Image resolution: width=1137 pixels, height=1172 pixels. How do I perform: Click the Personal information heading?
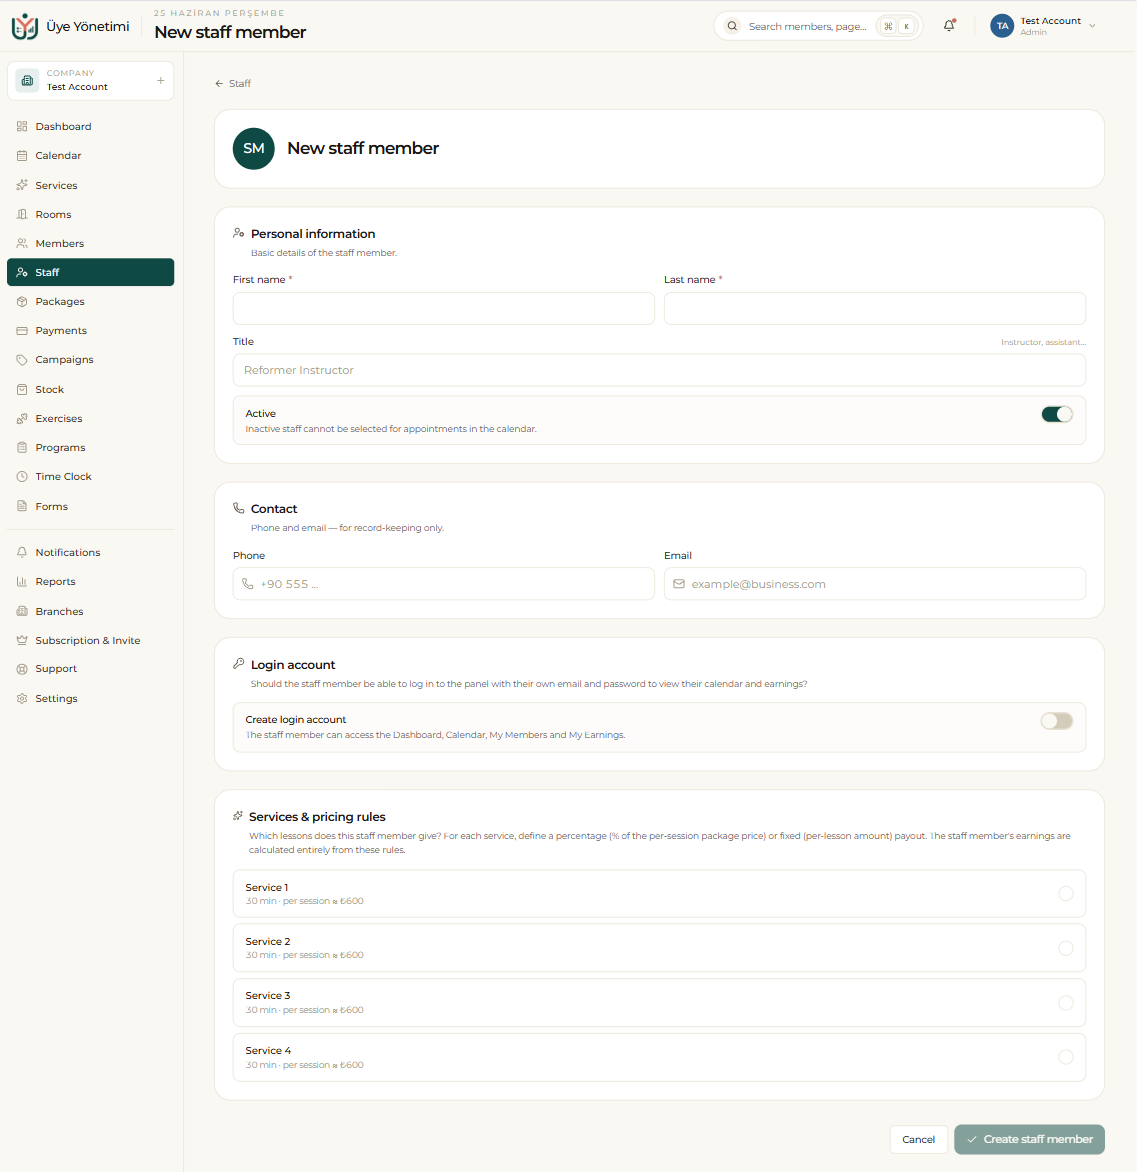point(313,234)
